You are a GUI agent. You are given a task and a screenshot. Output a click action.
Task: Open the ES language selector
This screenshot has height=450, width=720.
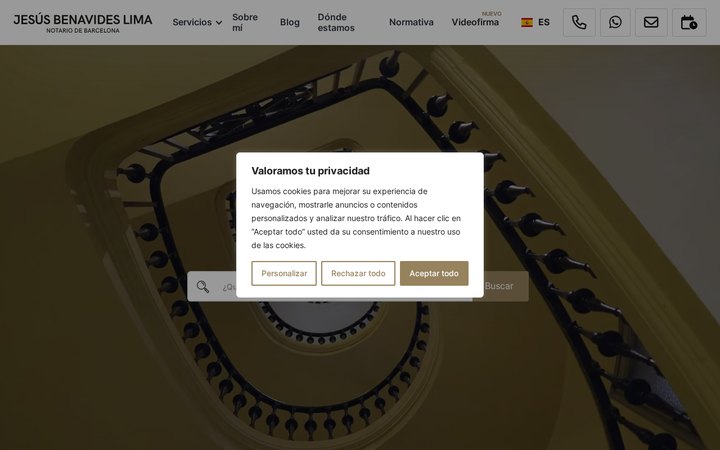pos(535,22)
